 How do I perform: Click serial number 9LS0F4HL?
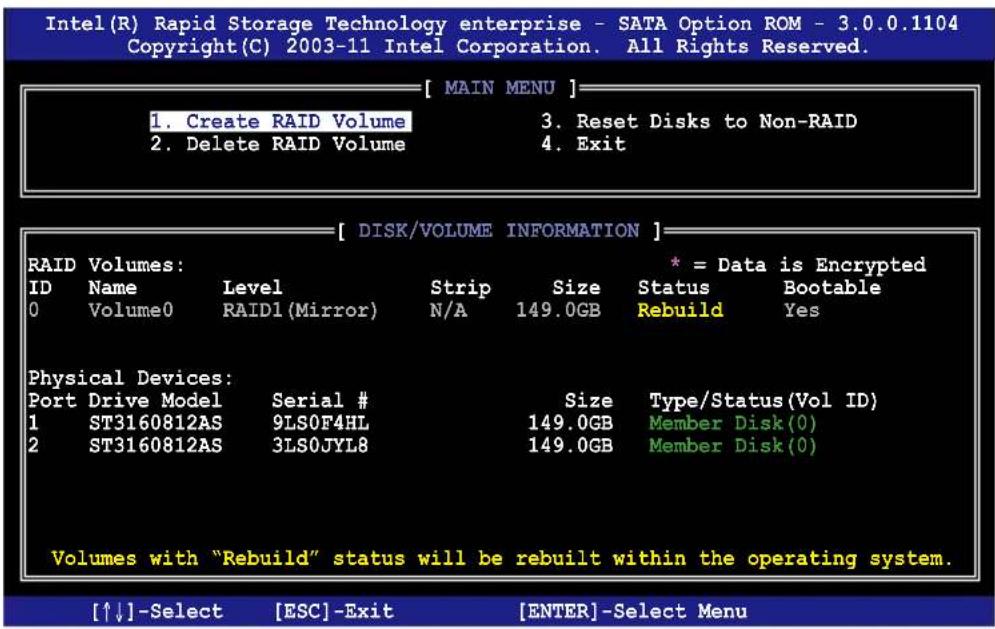tap(320, 423)
